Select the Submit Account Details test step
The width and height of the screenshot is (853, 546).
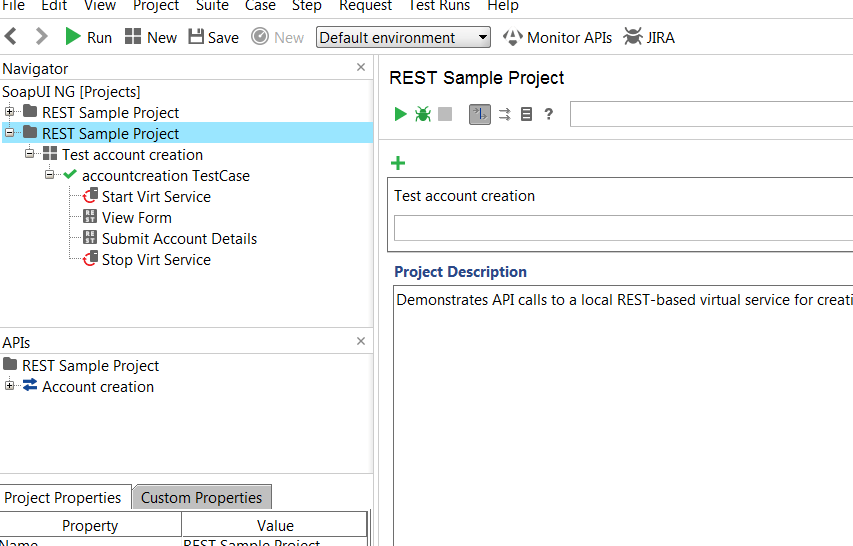[x=179, y=238]
